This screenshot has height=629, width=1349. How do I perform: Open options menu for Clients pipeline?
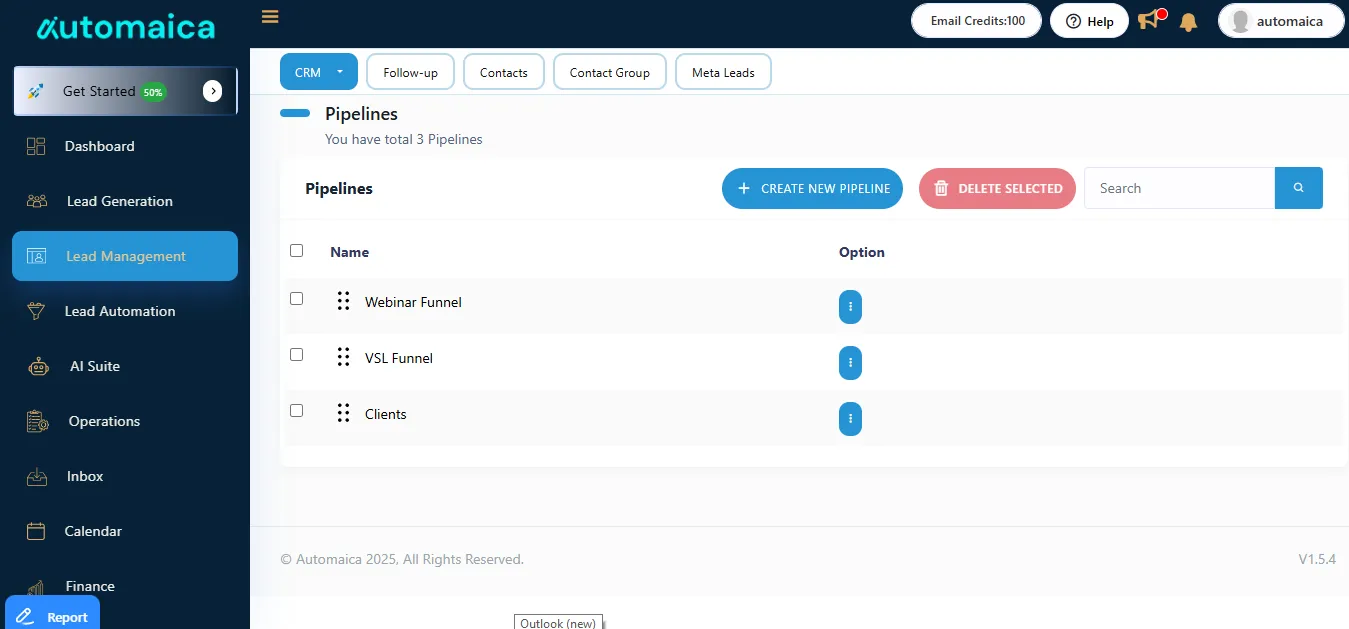(850, 419)
